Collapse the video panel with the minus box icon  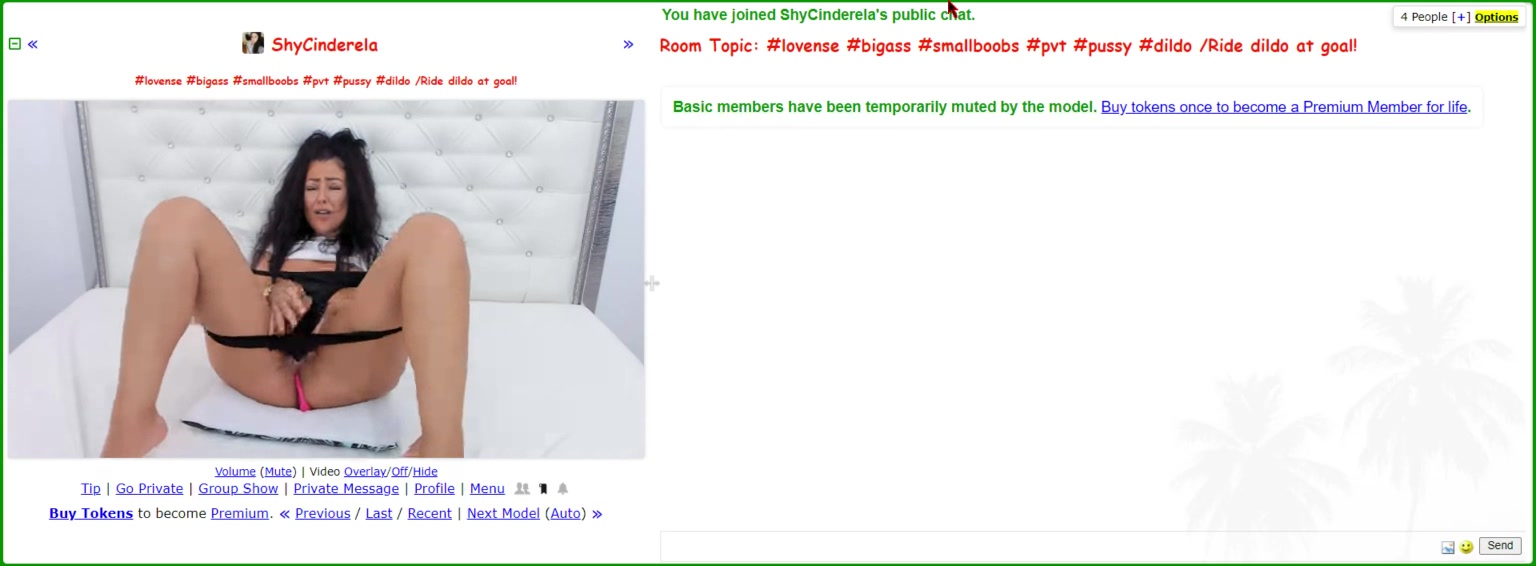click(x=14, y=44)
